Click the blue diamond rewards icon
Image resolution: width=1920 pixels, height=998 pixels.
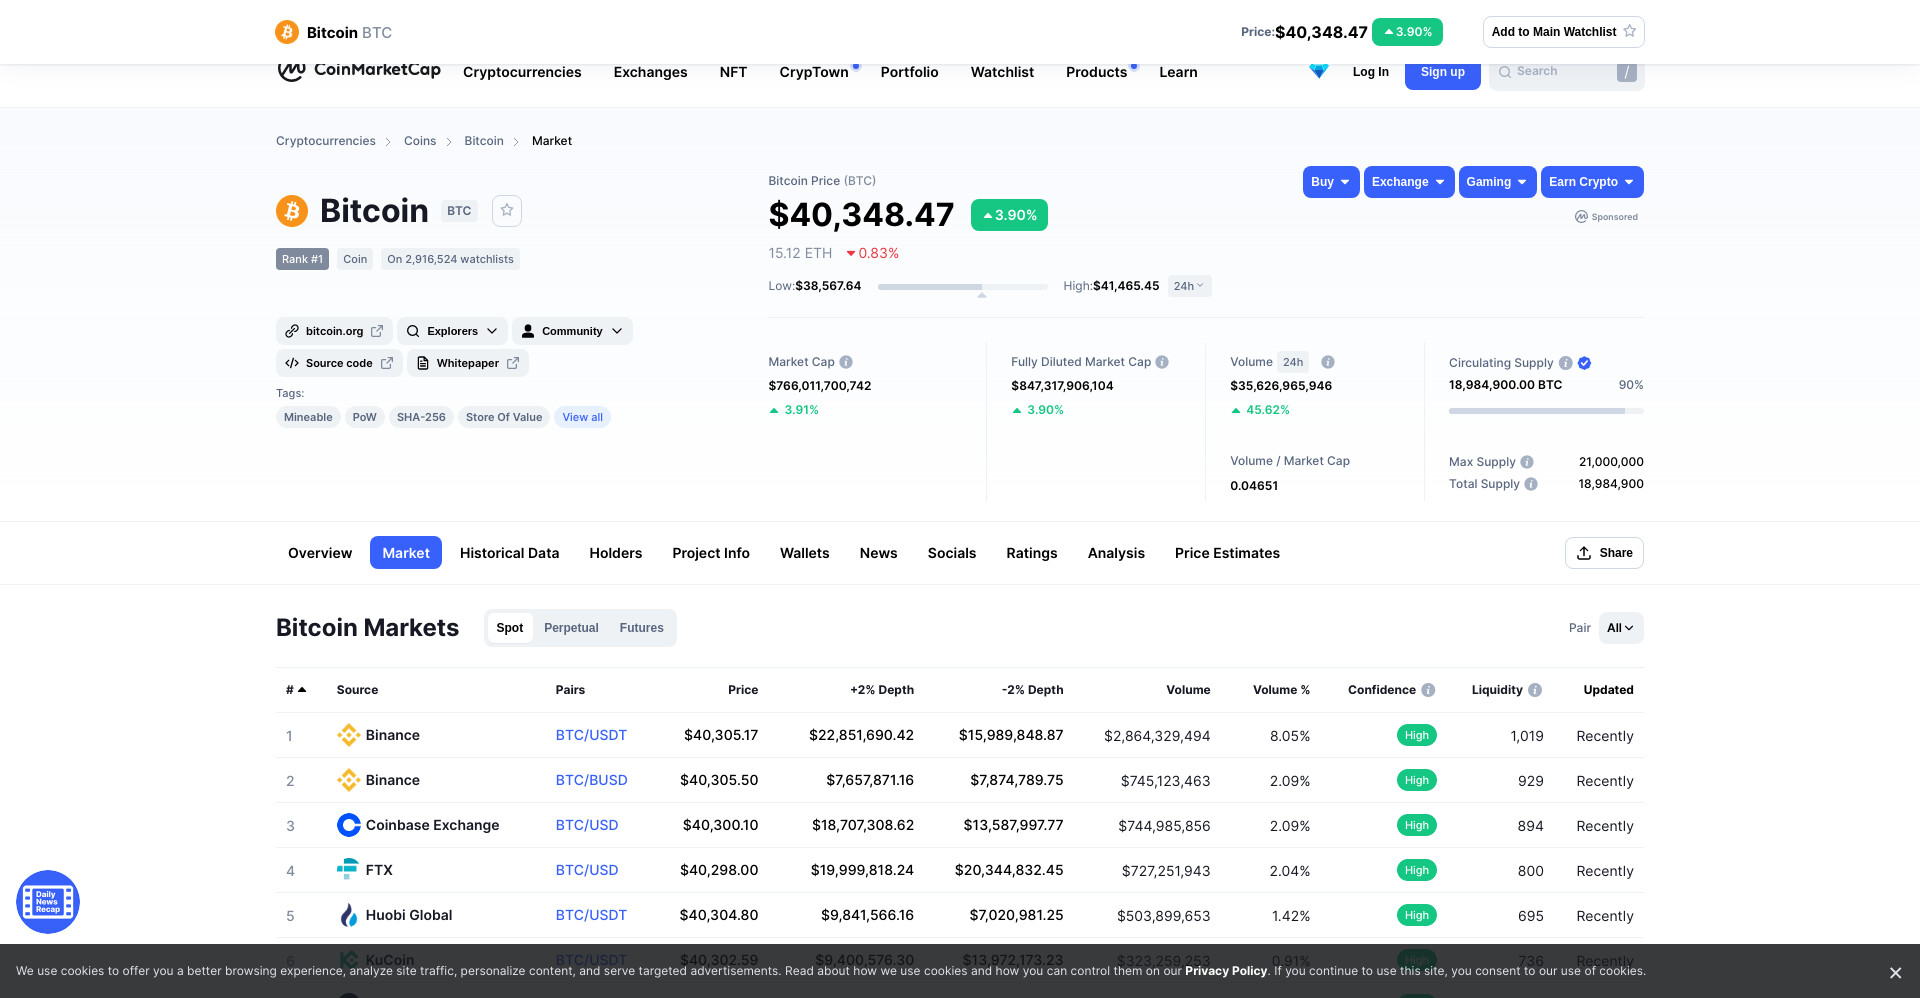pos(1319,71)
